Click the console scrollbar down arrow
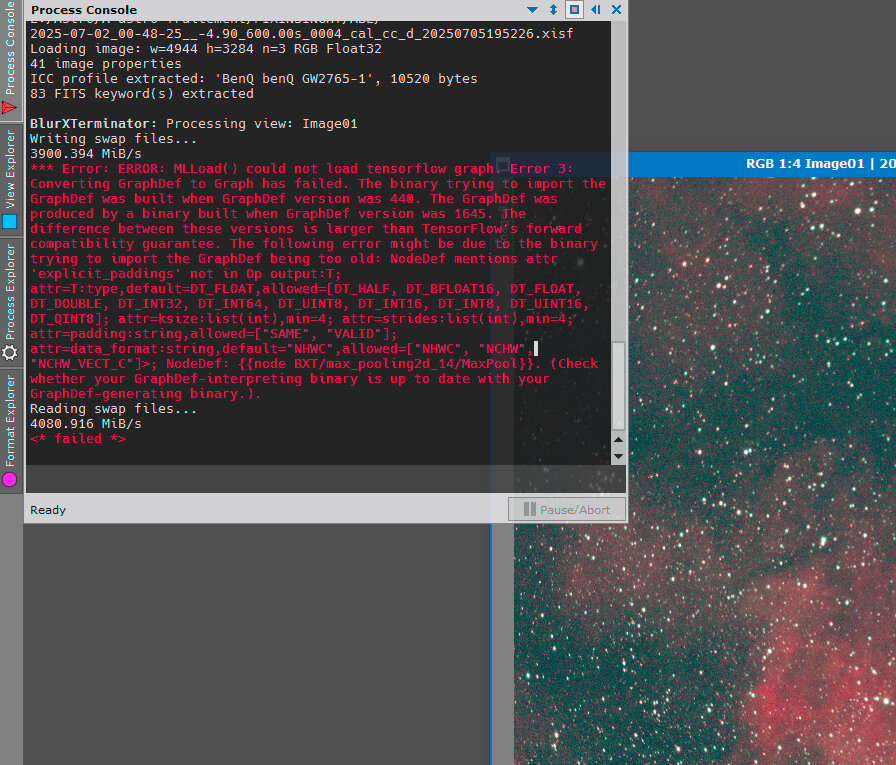 (618, 456)
